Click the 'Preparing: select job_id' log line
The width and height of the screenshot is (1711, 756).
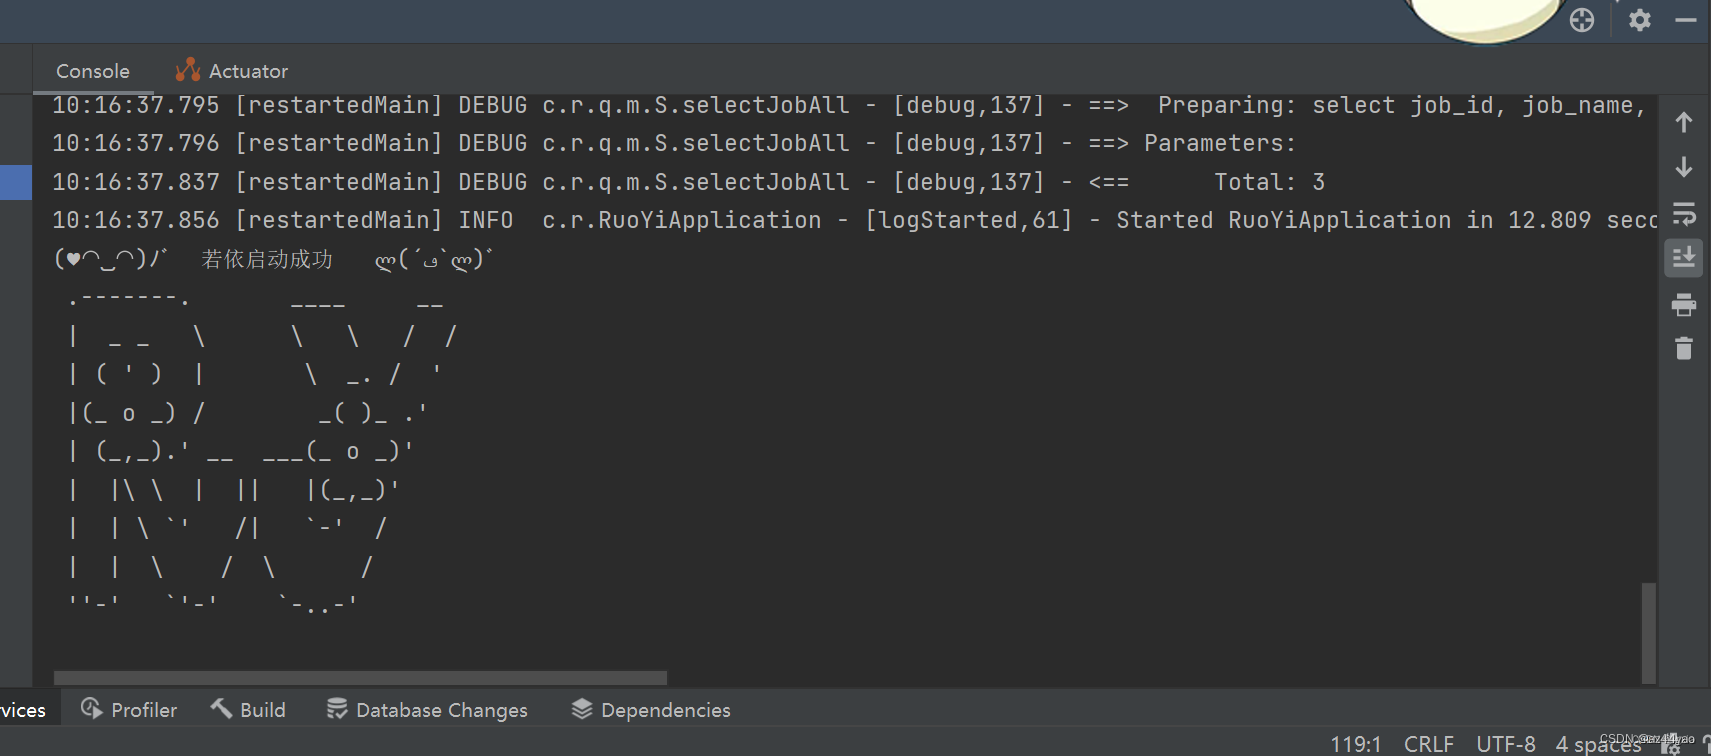pyautogui.click(x=850, y=105)
